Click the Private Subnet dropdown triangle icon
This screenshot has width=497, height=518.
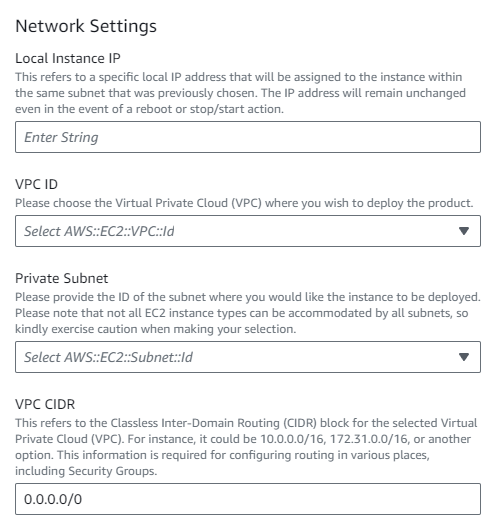pyautogui.click(x=464, y=357)
